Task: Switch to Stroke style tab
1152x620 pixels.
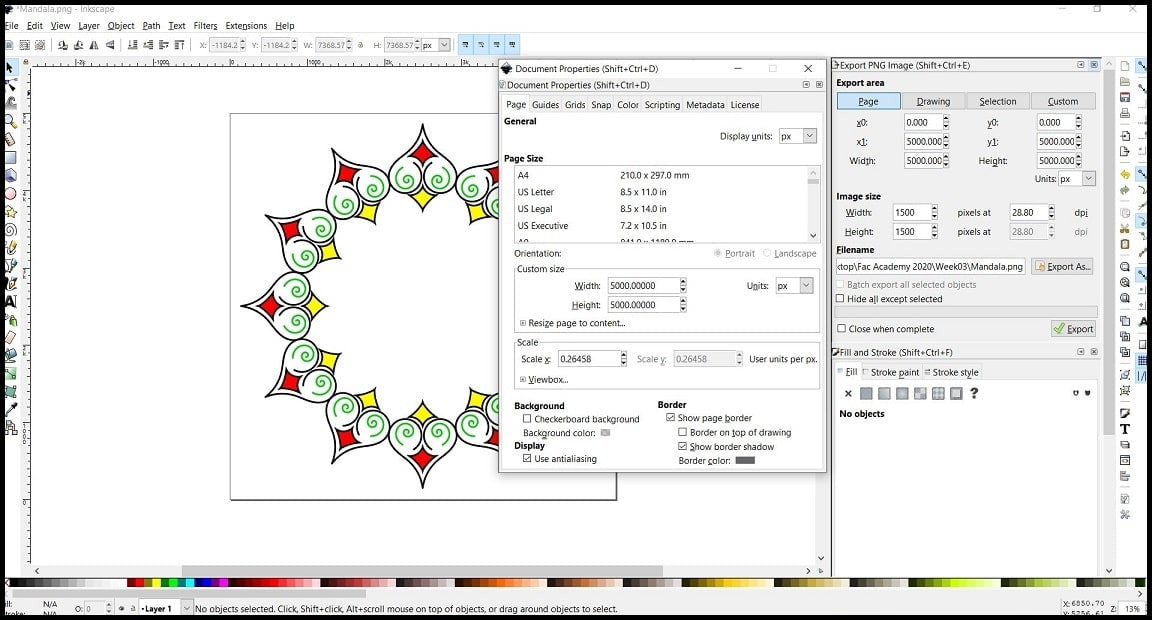Action: coord(951,372)
